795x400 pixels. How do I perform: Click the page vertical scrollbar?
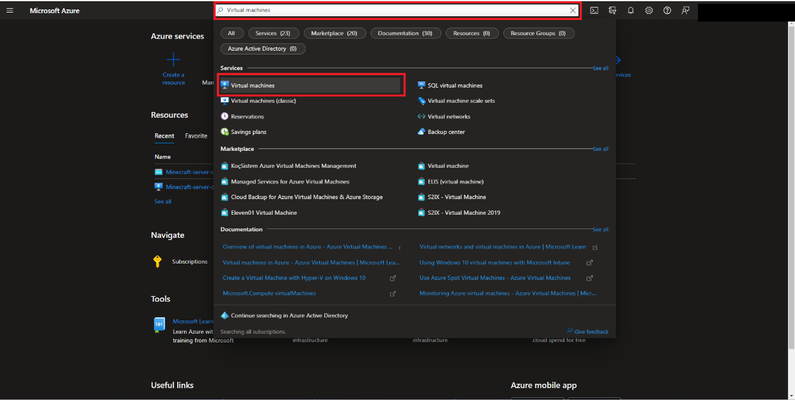click(x=791, y=188)
